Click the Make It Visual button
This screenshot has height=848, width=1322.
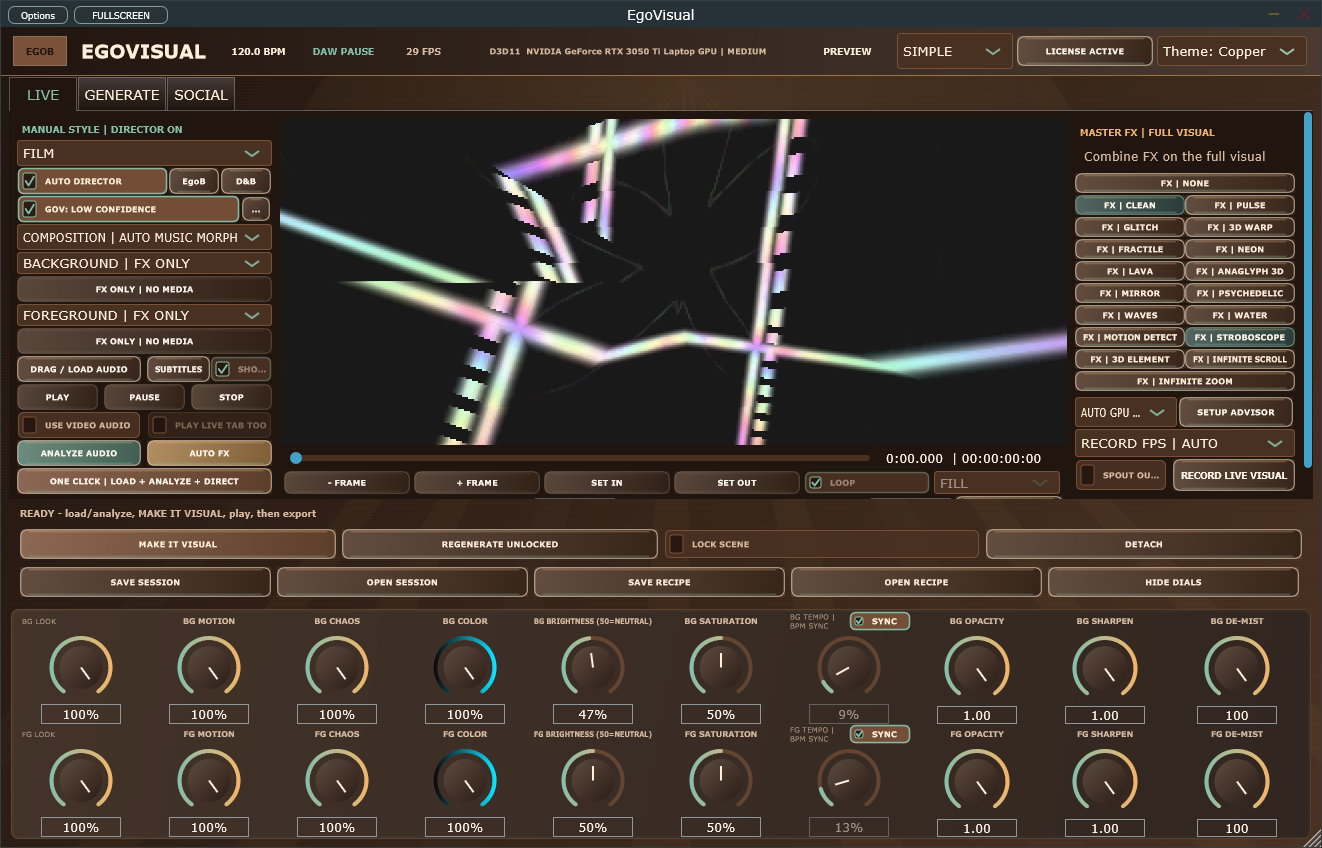[x=178, y=544]
